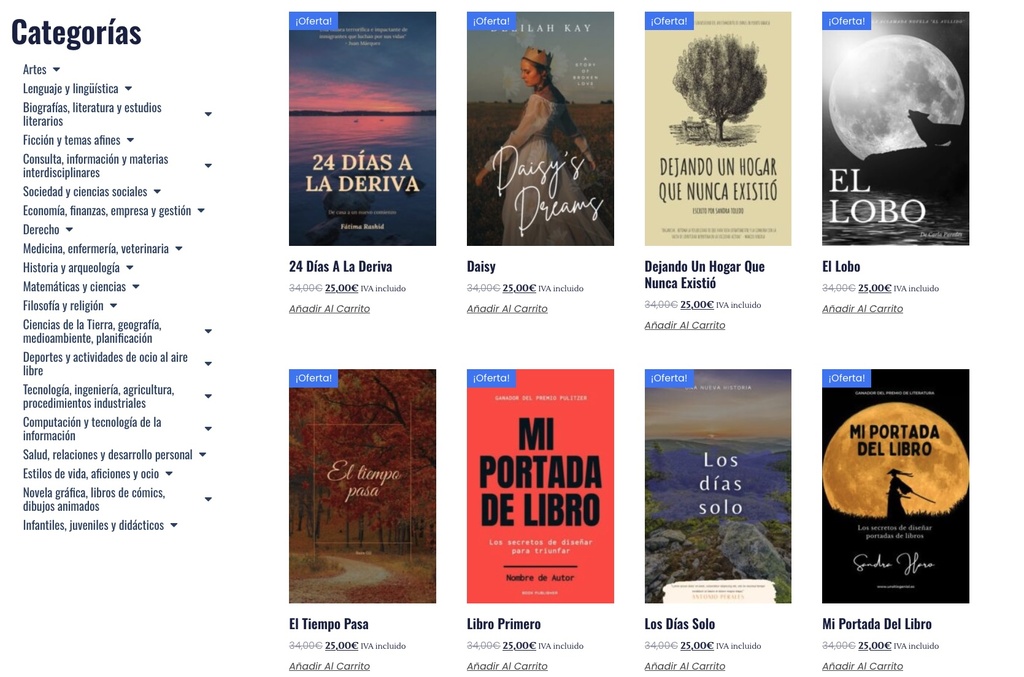Screen dimensions: 1024x677
Task: View the red Mi Portada De Libro cover
Action: click(x=540, y=486)
